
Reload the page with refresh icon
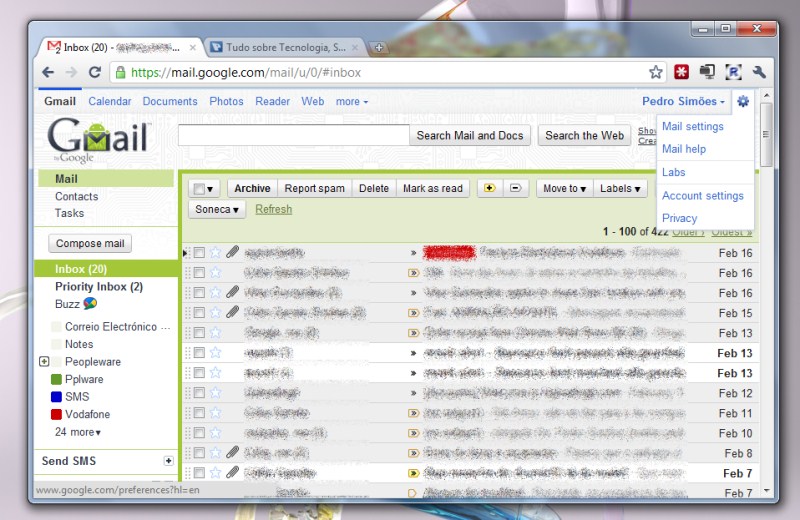point(95,72)
